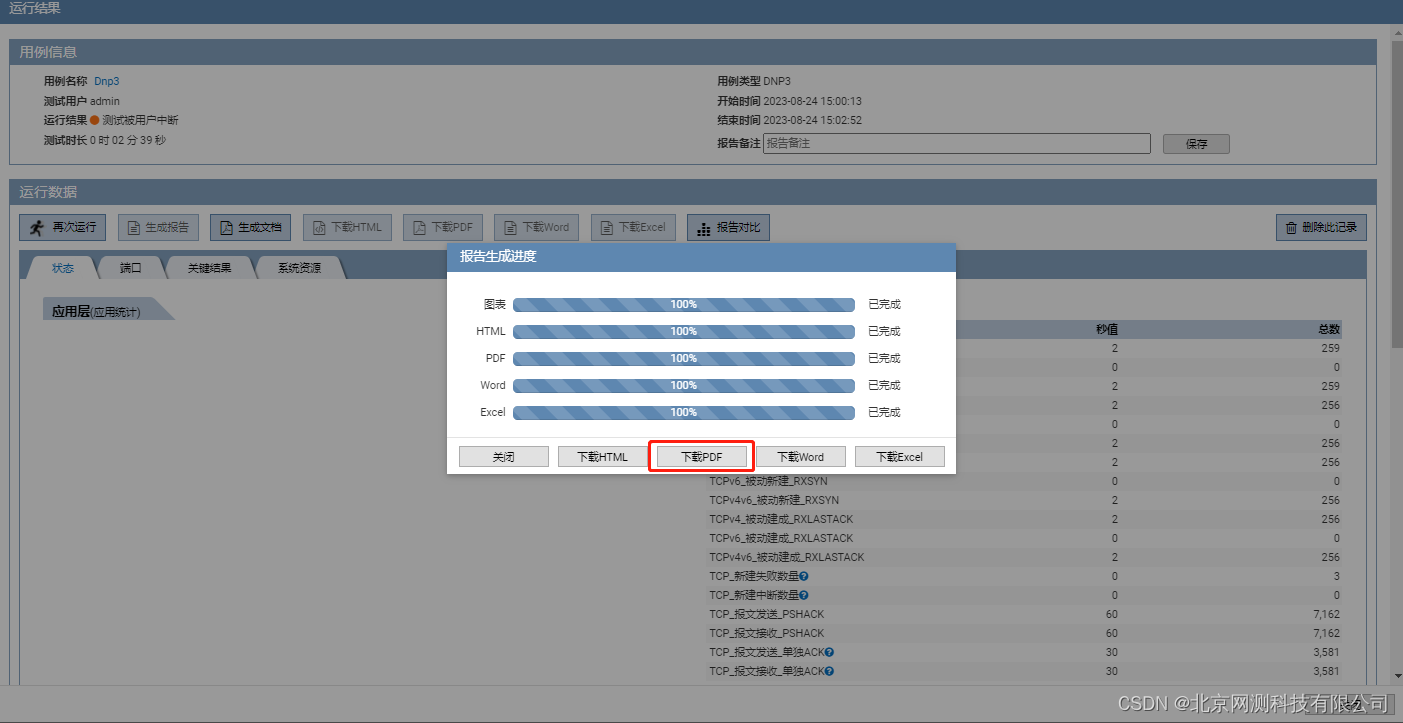The image size is (1403, 723).
Task: Open the Dnp3 test case link
Action: pyautogui.click(x=107, y=81)
